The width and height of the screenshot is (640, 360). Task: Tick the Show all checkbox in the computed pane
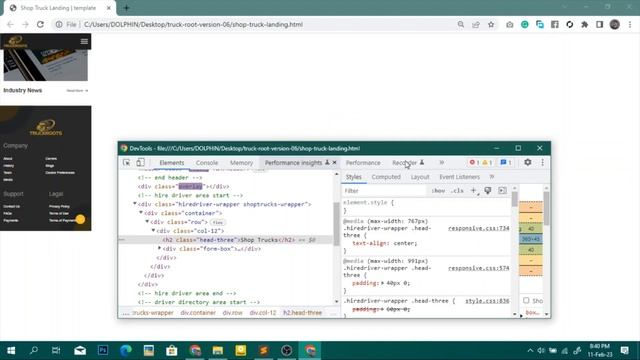(526, 300)
